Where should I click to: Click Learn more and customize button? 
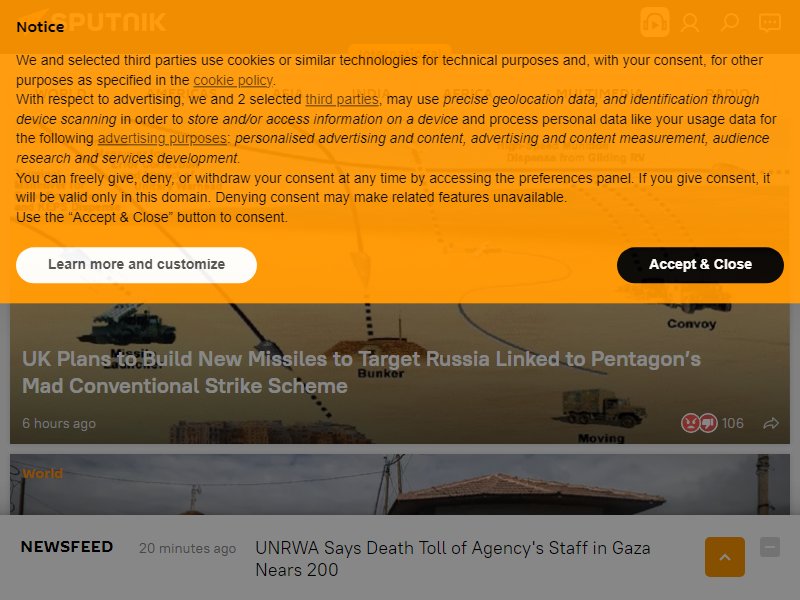[x=136, y=265]
